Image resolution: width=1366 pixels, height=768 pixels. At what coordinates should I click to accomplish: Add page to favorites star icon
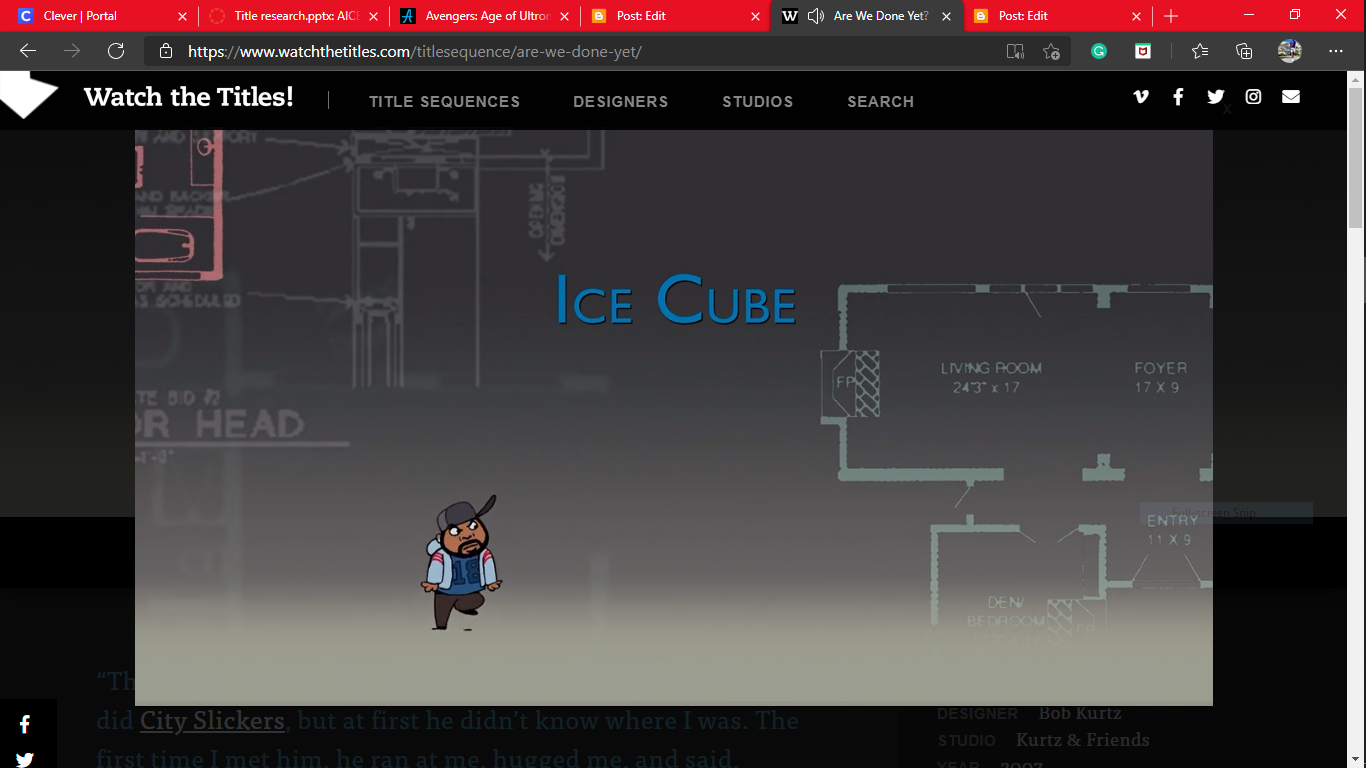pyautogui.click(x=1051, y=51)
